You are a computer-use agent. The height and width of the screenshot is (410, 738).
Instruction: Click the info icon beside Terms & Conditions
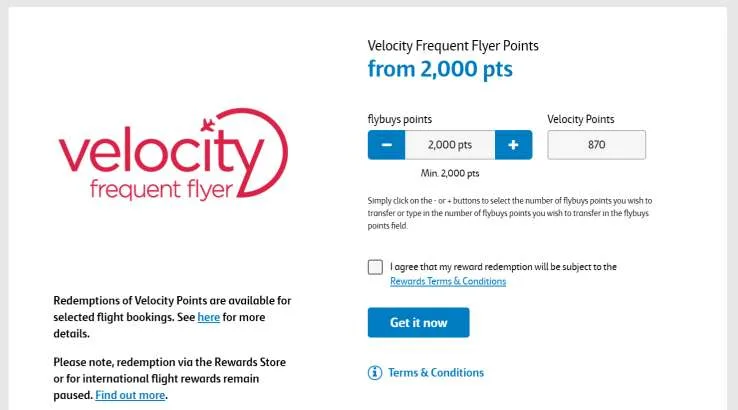(x=375, y=373)
